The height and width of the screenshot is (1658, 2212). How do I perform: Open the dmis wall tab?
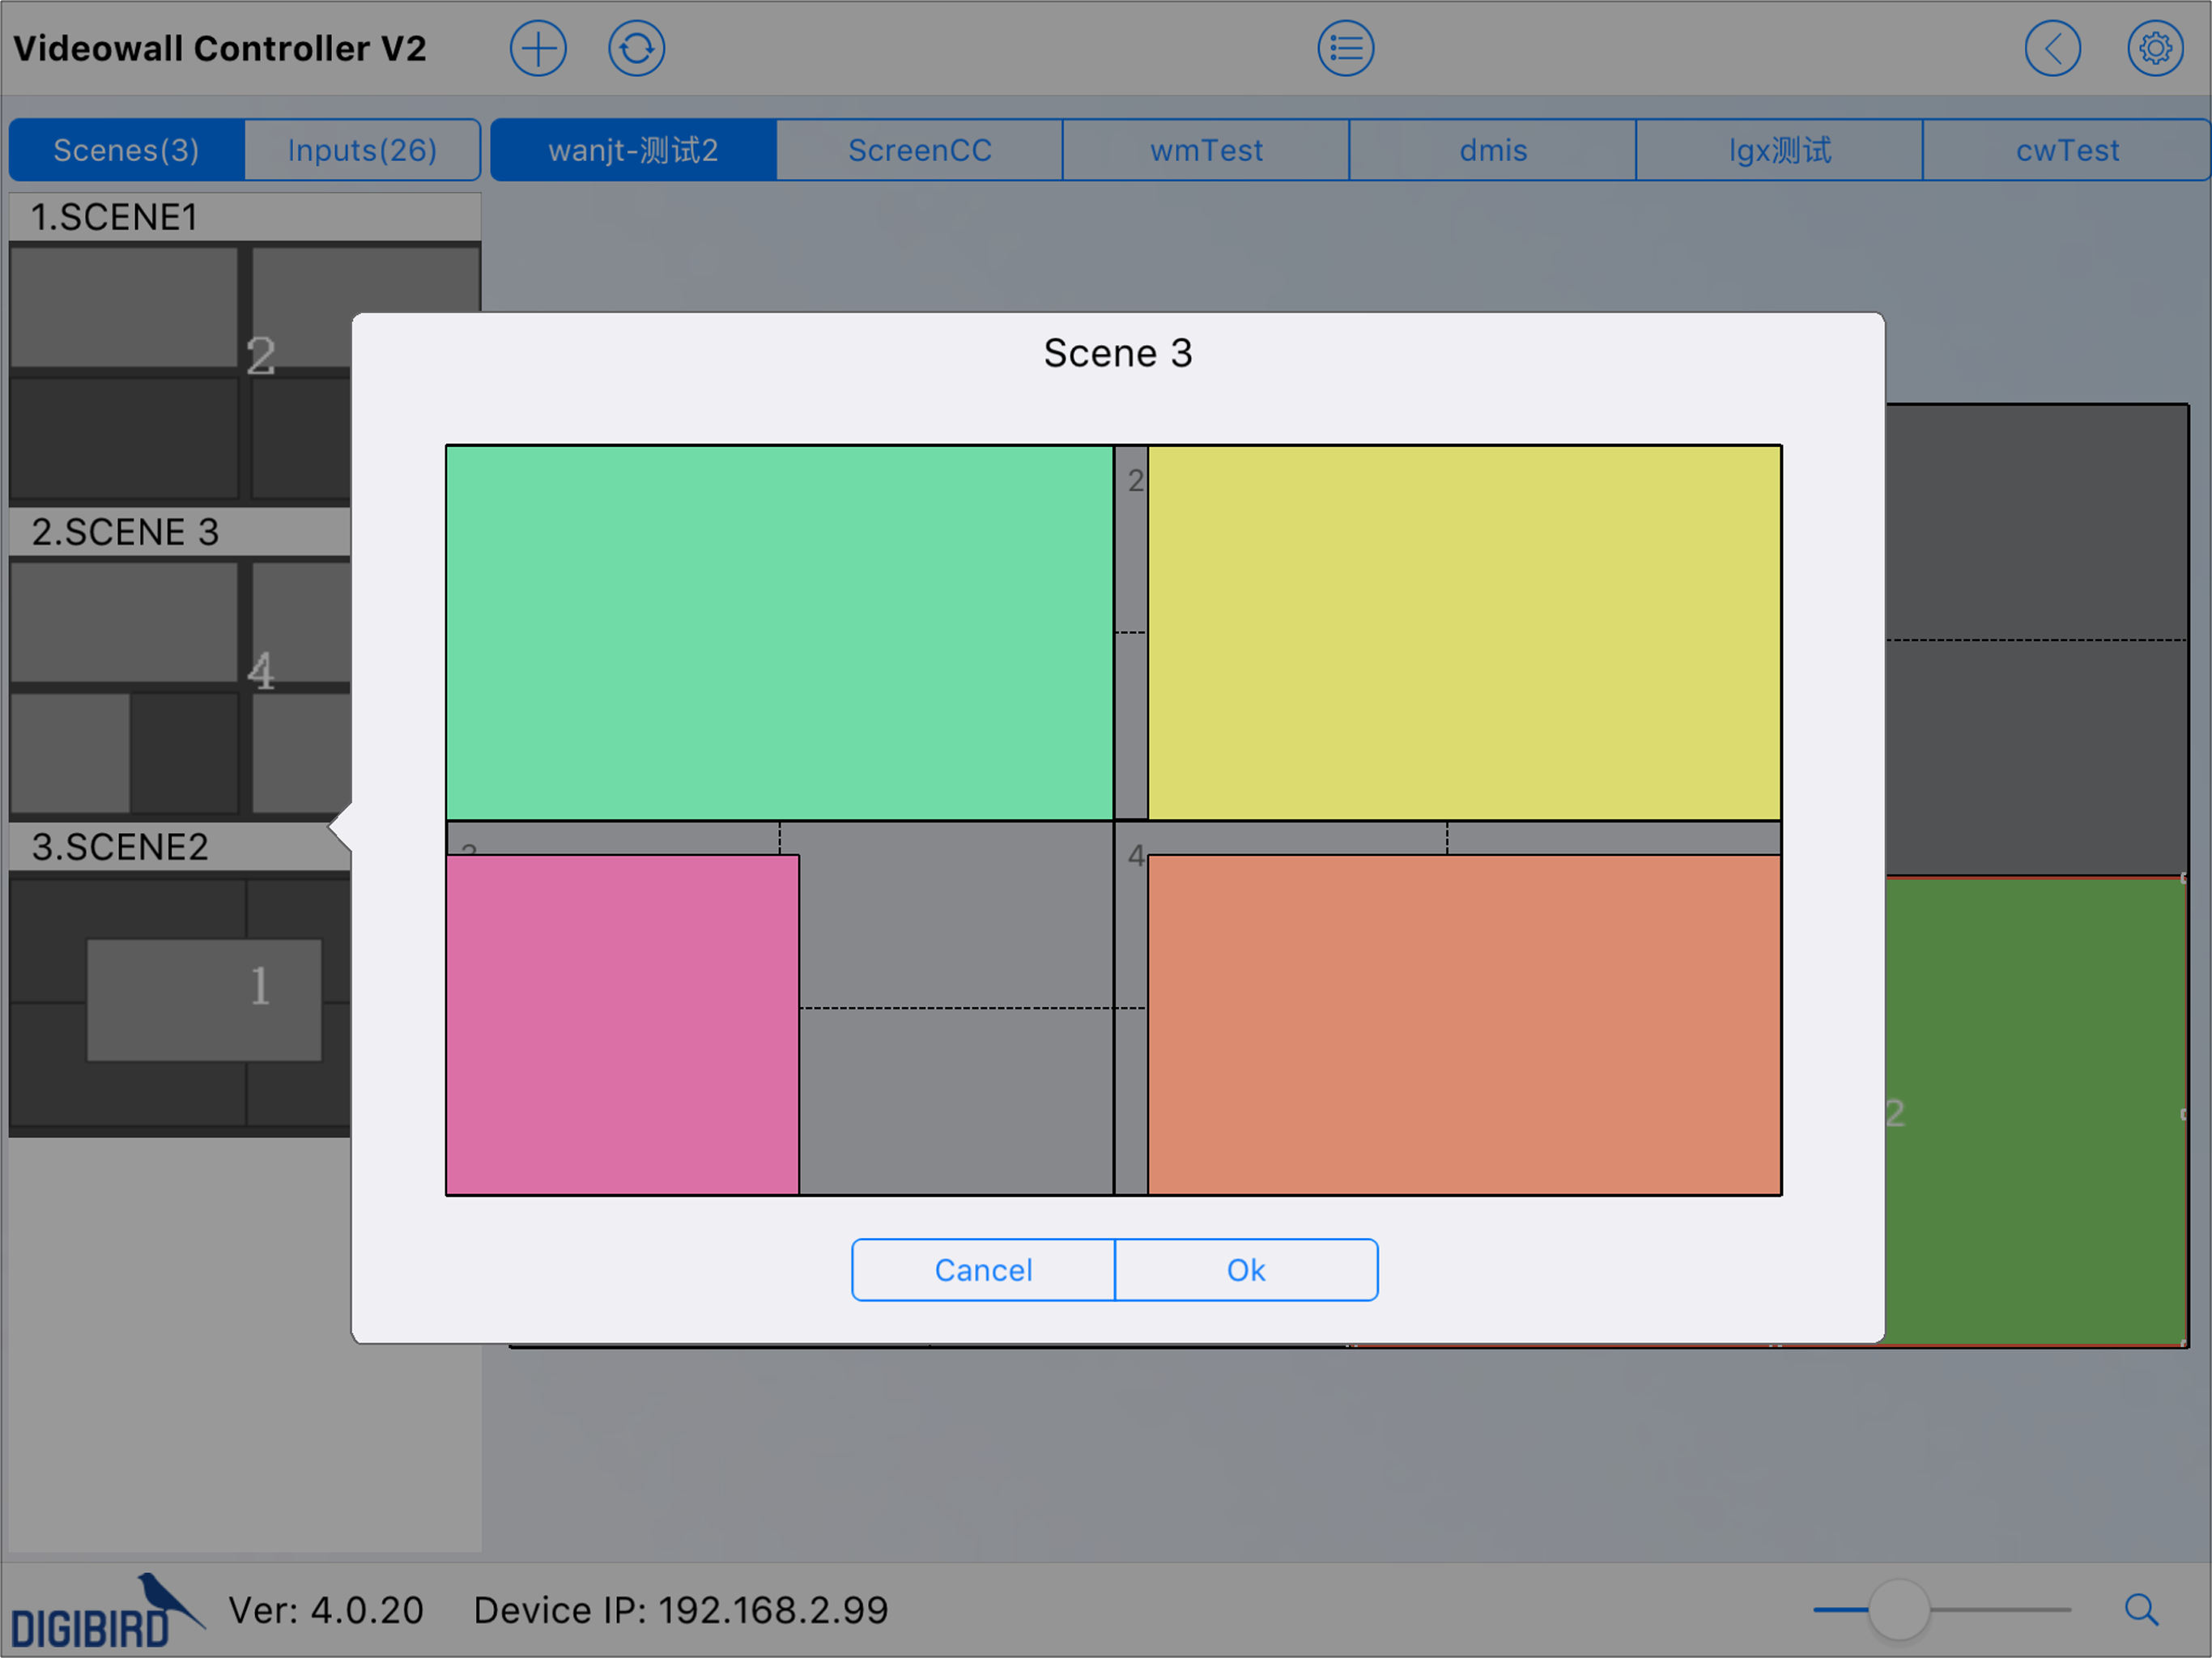pyautogui.click(x=1492, y=150)
